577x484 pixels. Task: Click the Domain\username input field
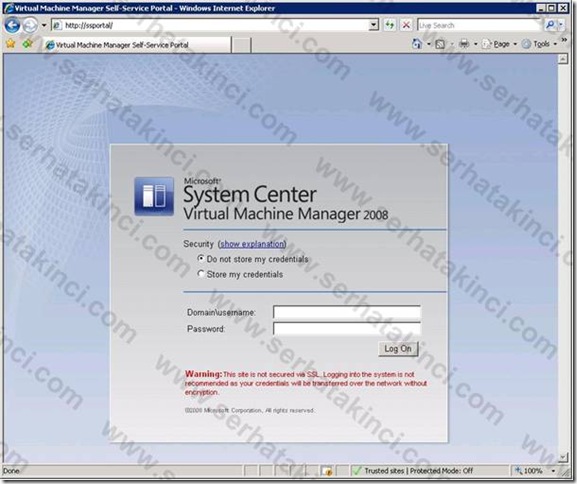point(347,312)
